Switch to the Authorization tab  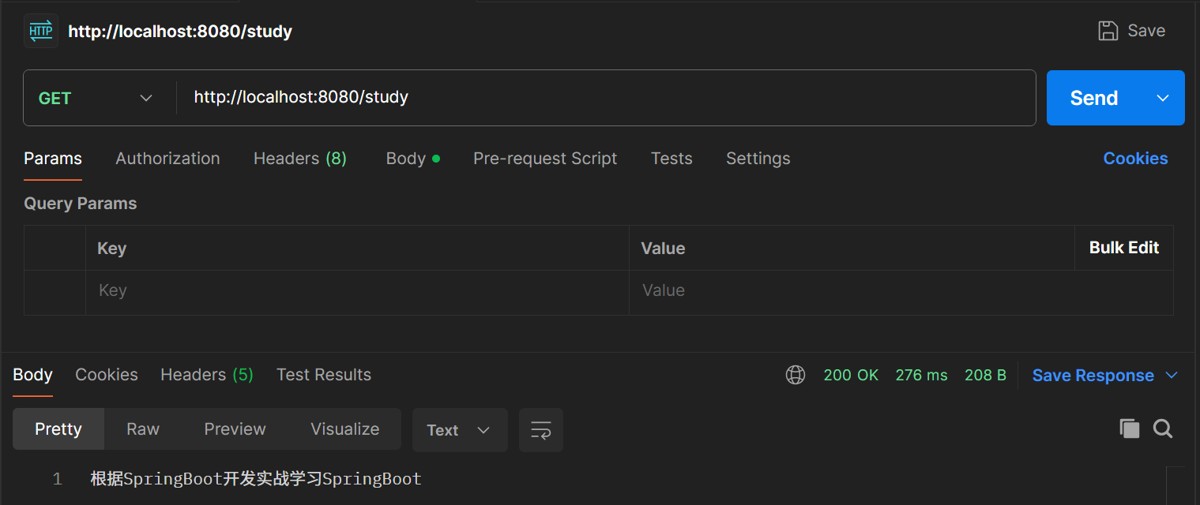167,158
